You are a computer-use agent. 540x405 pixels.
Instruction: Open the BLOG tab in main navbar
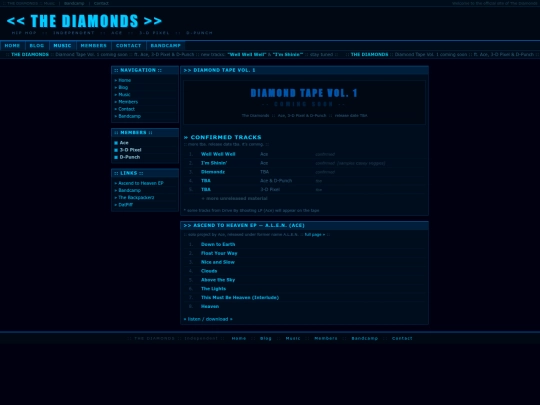point(37,45)
